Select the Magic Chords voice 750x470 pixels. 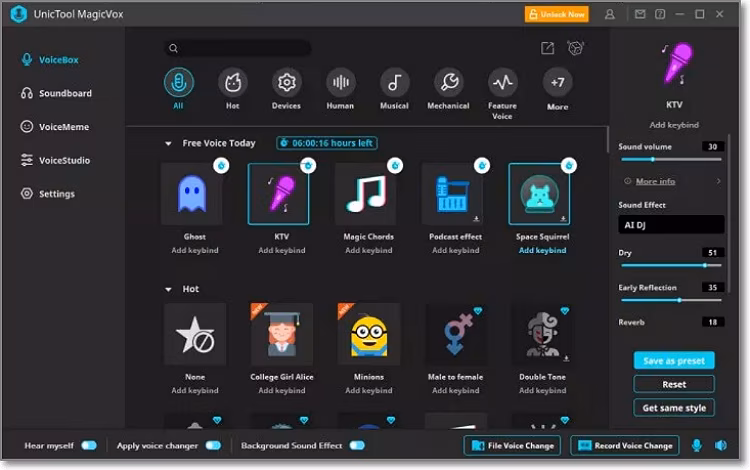tap(365, 194)
